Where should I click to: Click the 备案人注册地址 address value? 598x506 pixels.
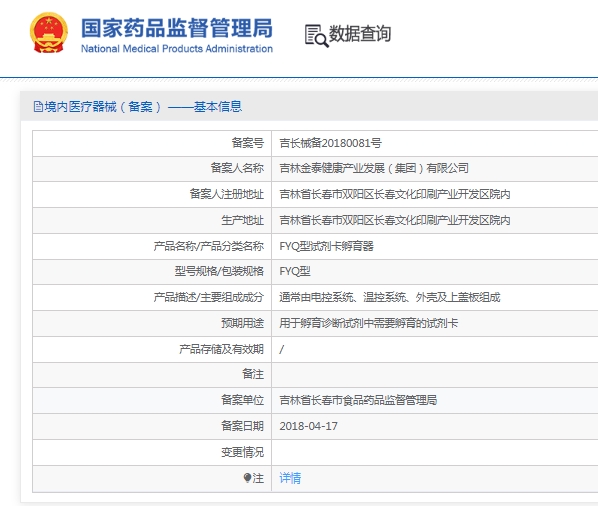395,194
